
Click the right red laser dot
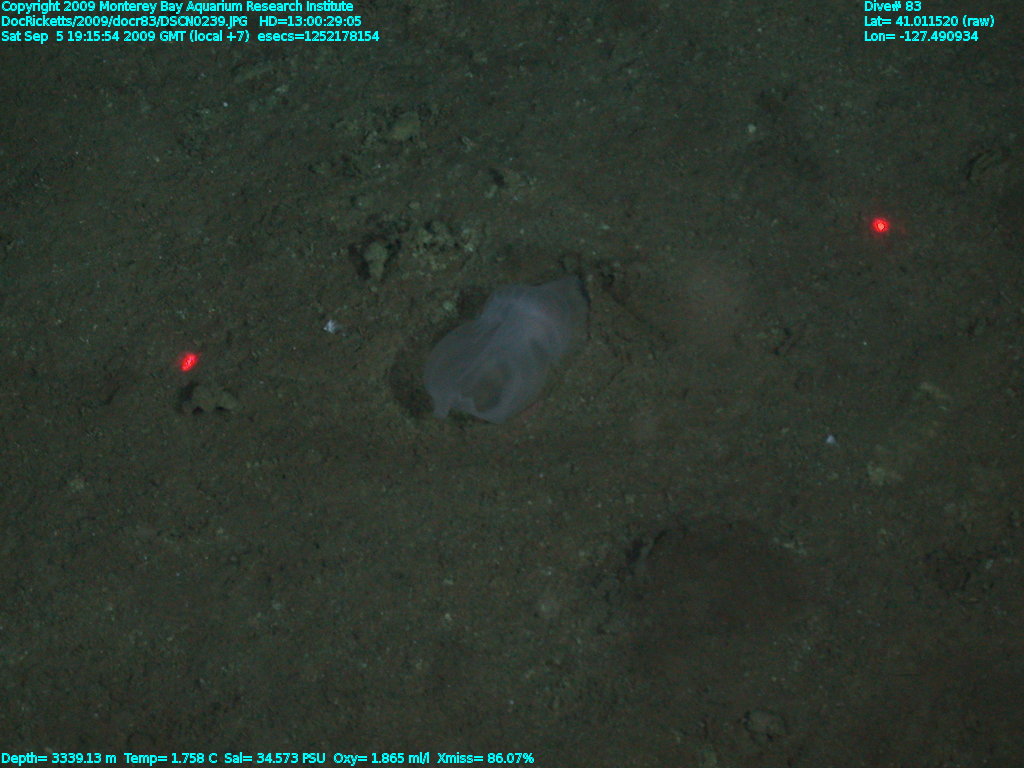880,225
